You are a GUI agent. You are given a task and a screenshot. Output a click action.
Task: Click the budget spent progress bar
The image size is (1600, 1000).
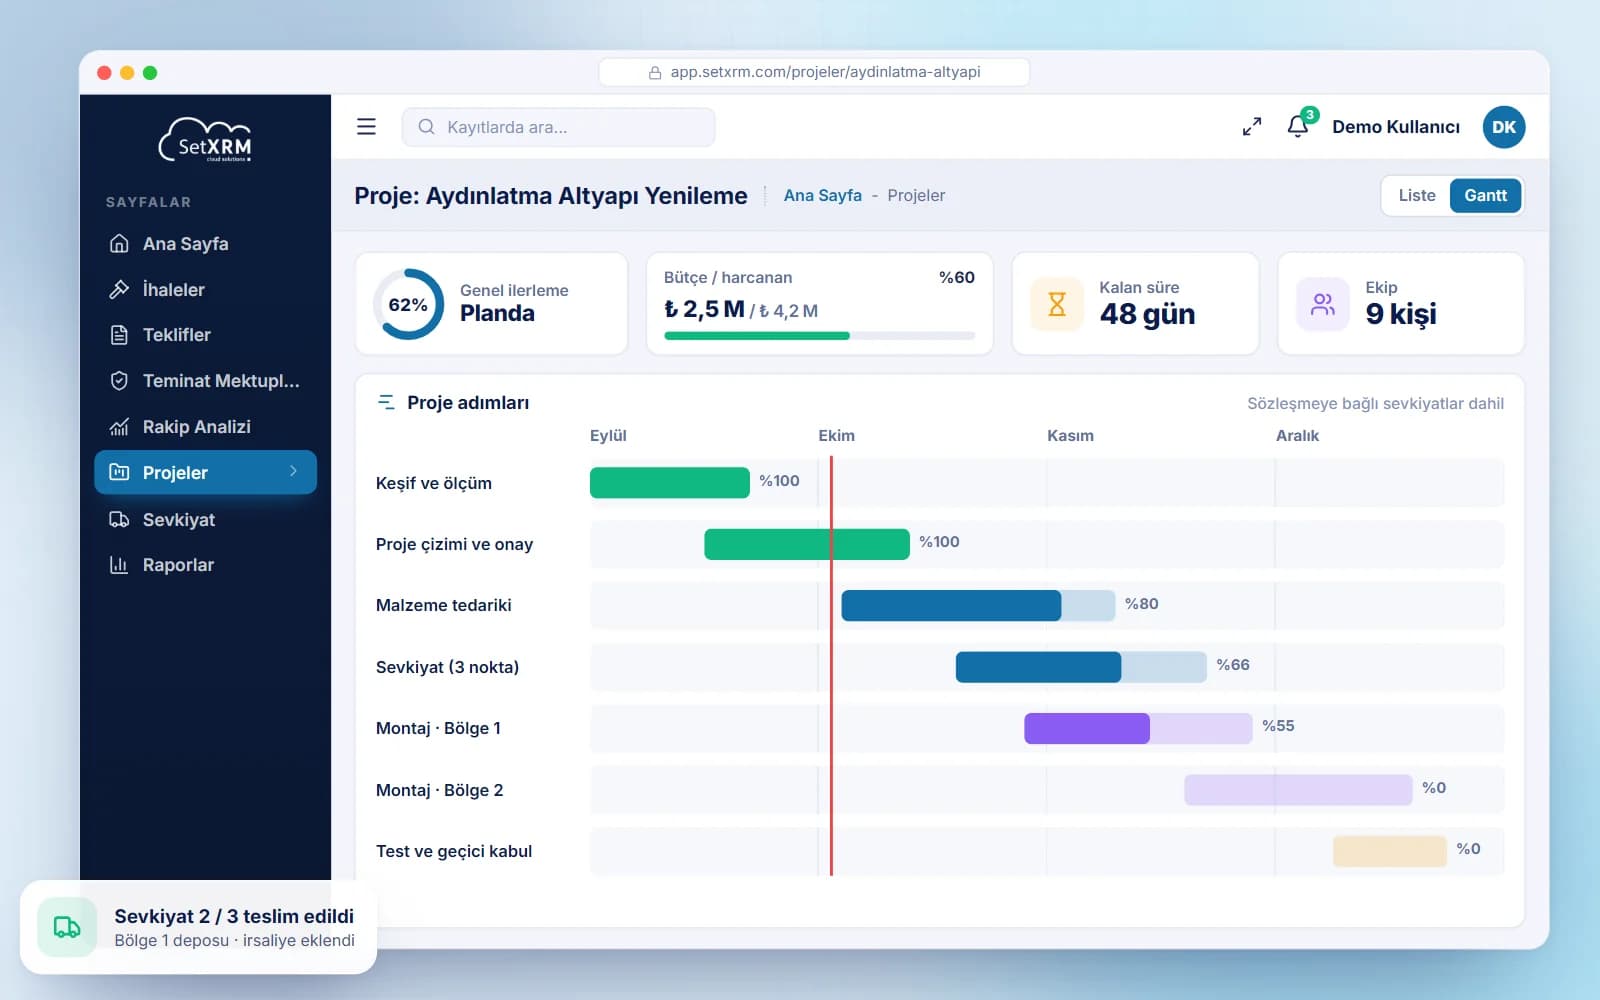coord(819,336)
